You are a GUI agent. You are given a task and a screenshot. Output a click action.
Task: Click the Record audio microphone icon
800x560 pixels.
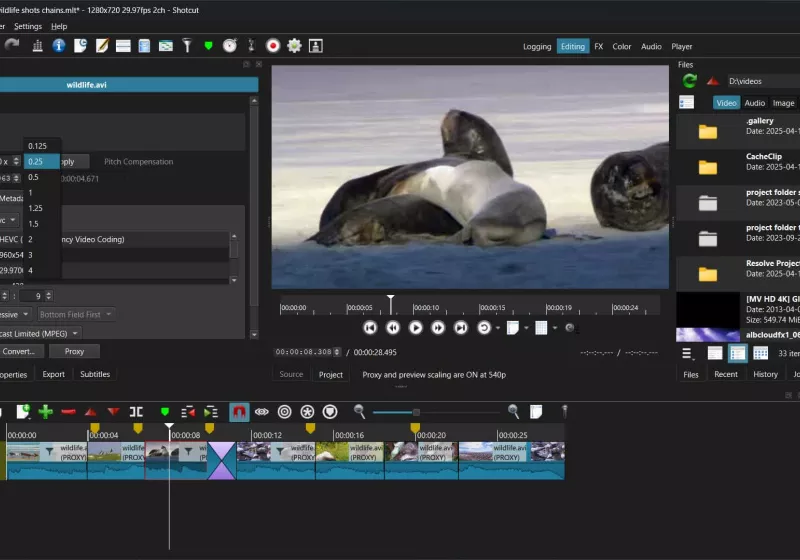[x=564, y=412]
